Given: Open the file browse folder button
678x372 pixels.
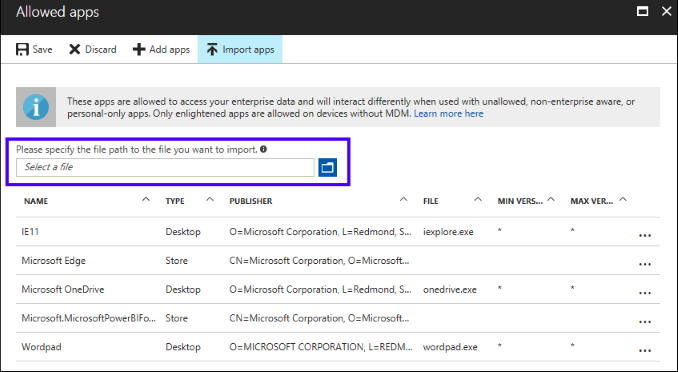Looking at the screenshot, I should pos(328,167).
